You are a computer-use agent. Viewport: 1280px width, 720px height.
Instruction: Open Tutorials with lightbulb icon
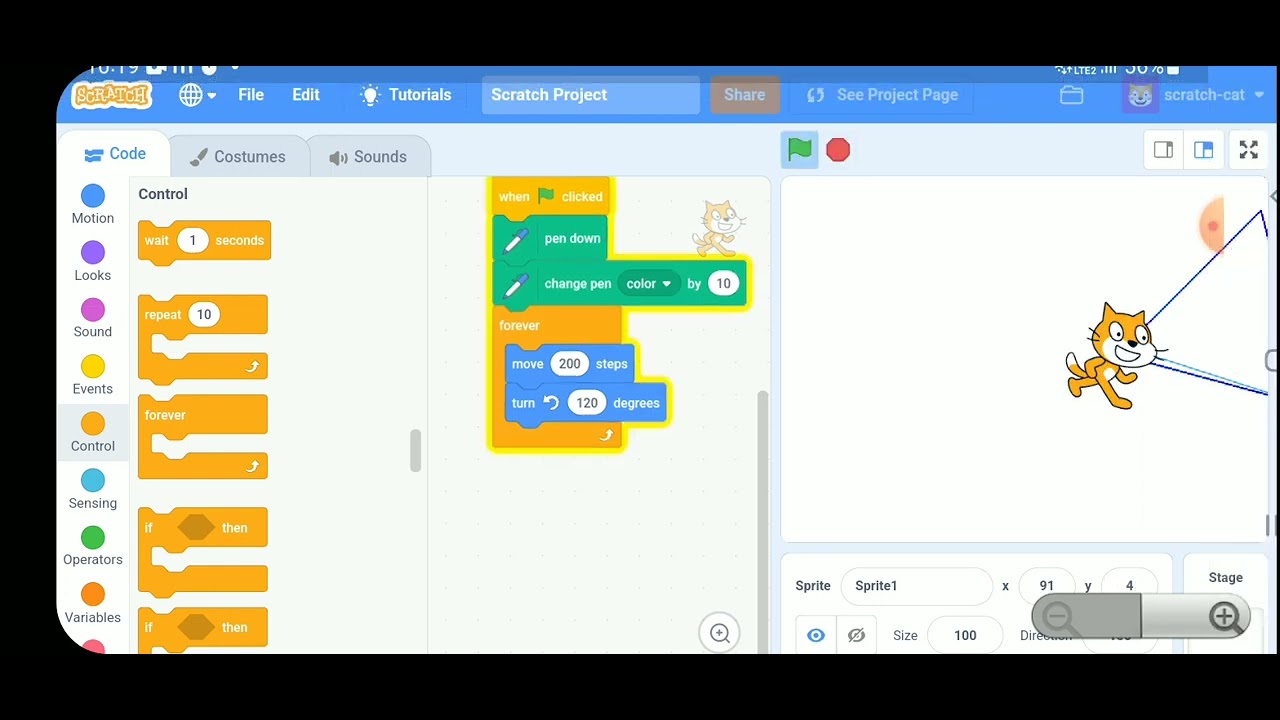click(406, 95)
